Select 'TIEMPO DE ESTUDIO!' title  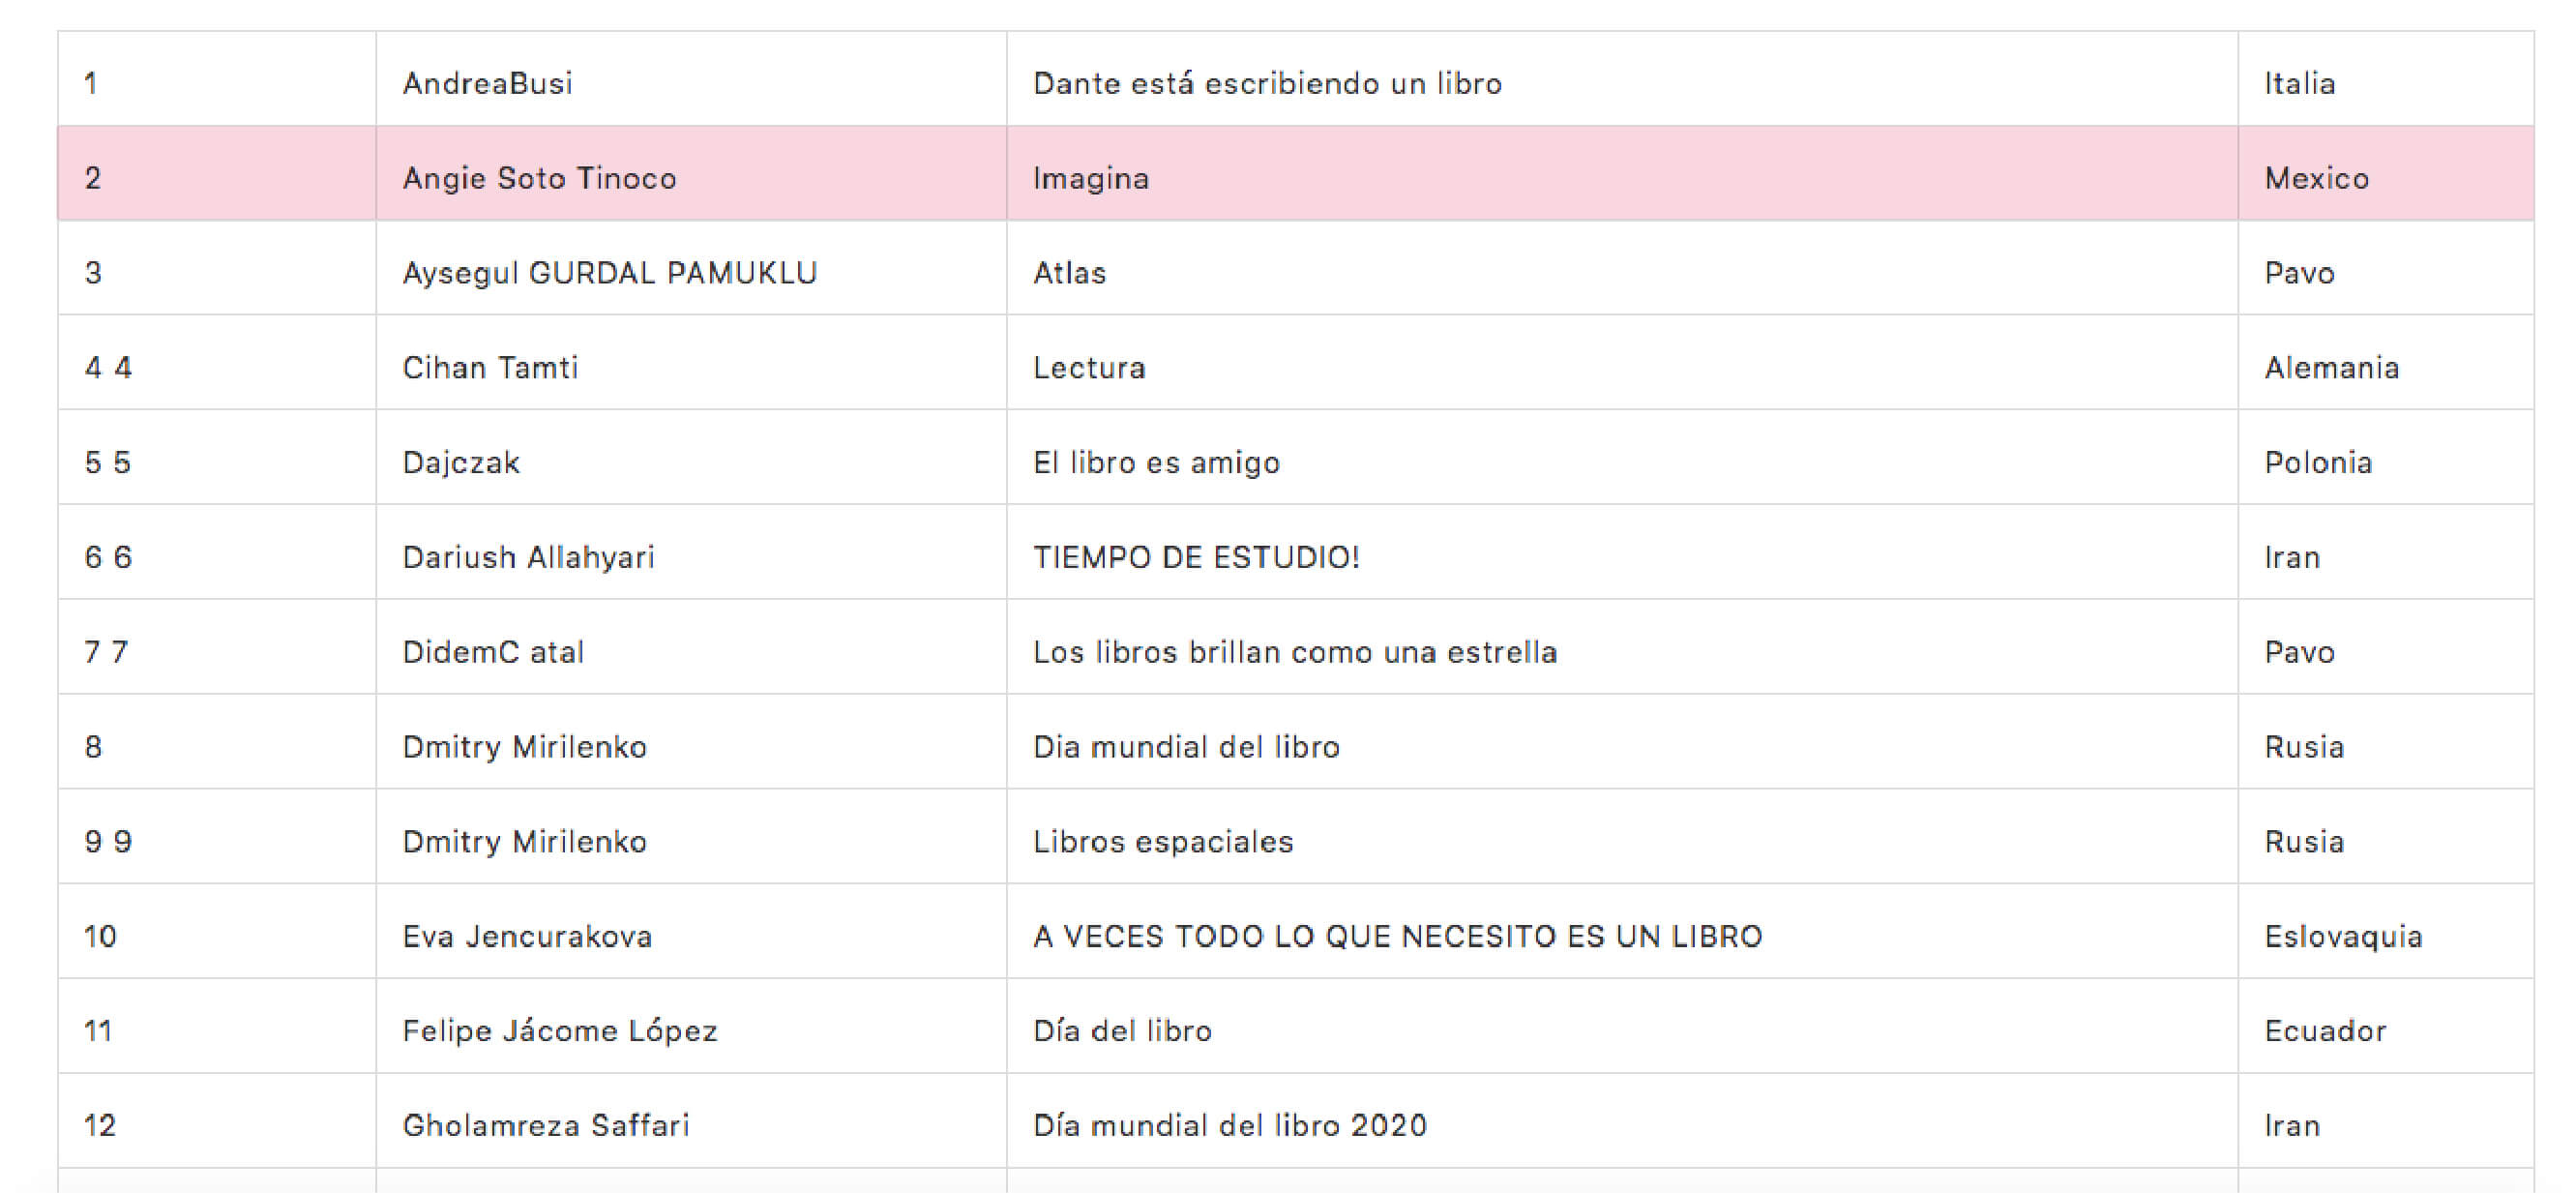[x=1196, y=557]
